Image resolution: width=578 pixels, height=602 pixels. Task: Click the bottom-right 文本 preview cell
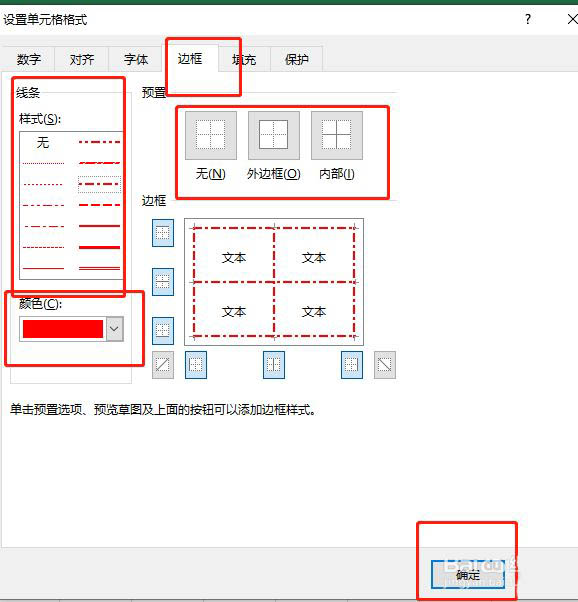[x=314, y=312]
